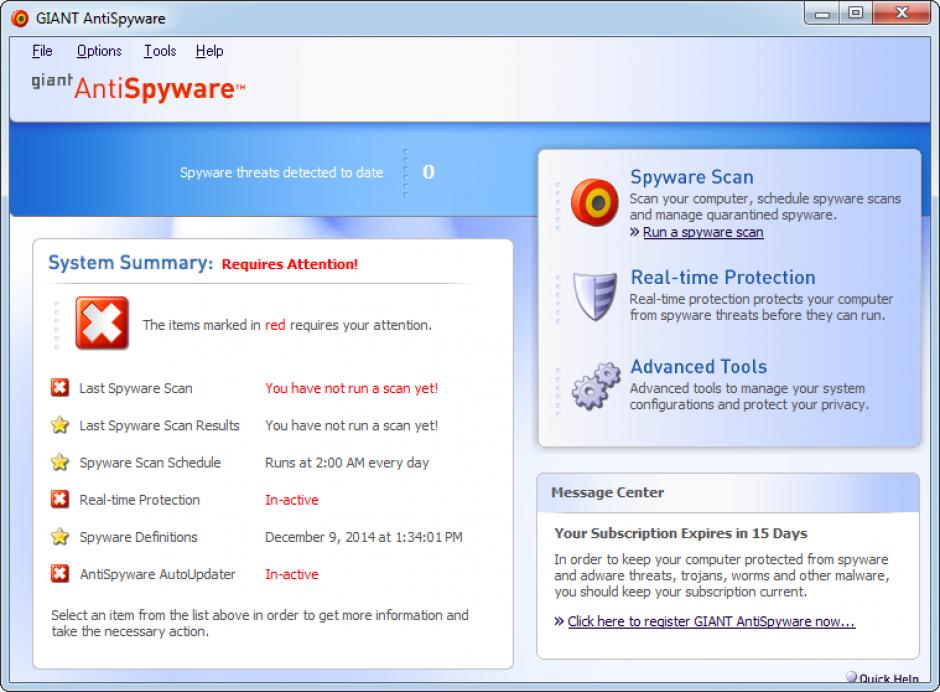The image size is (940, 692).
Task: Open the Quick Help link
Action: (888, 678)
